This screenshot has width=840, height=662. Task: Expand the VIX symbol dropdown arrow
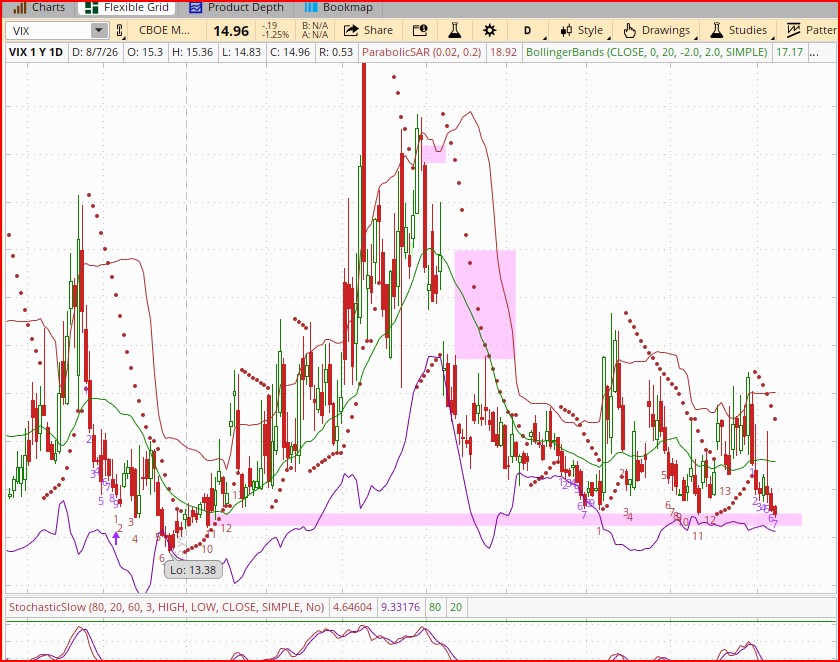point(99,31)
